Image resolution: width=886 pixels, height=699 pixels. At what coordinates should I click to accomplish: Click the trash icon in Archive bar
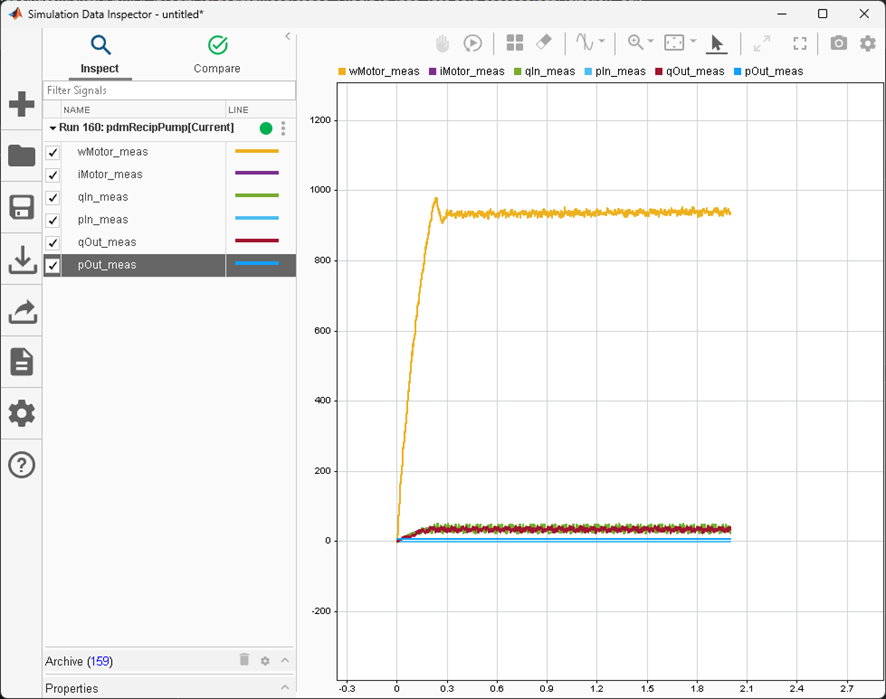[244, 659]
